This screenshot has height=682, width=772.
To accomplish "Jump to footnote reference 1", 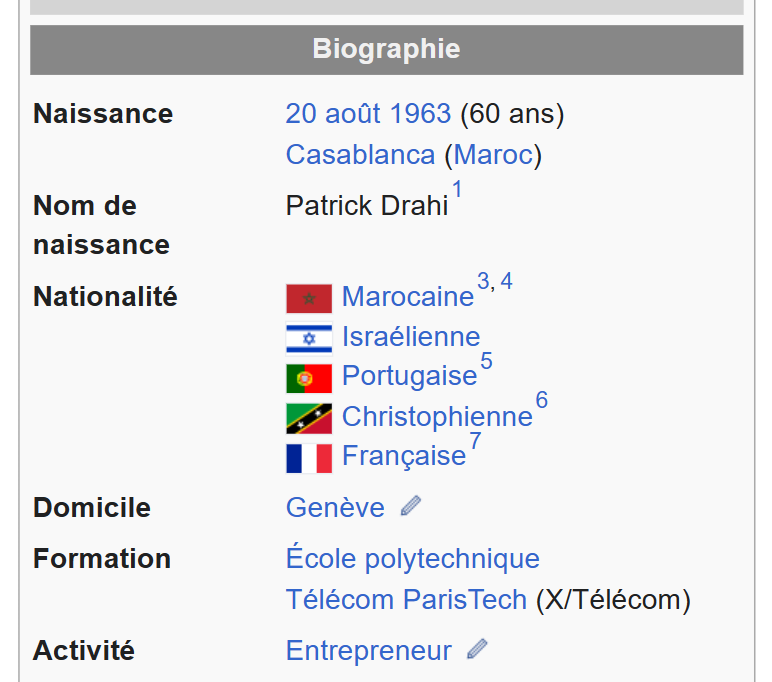I will click(457, 190).
